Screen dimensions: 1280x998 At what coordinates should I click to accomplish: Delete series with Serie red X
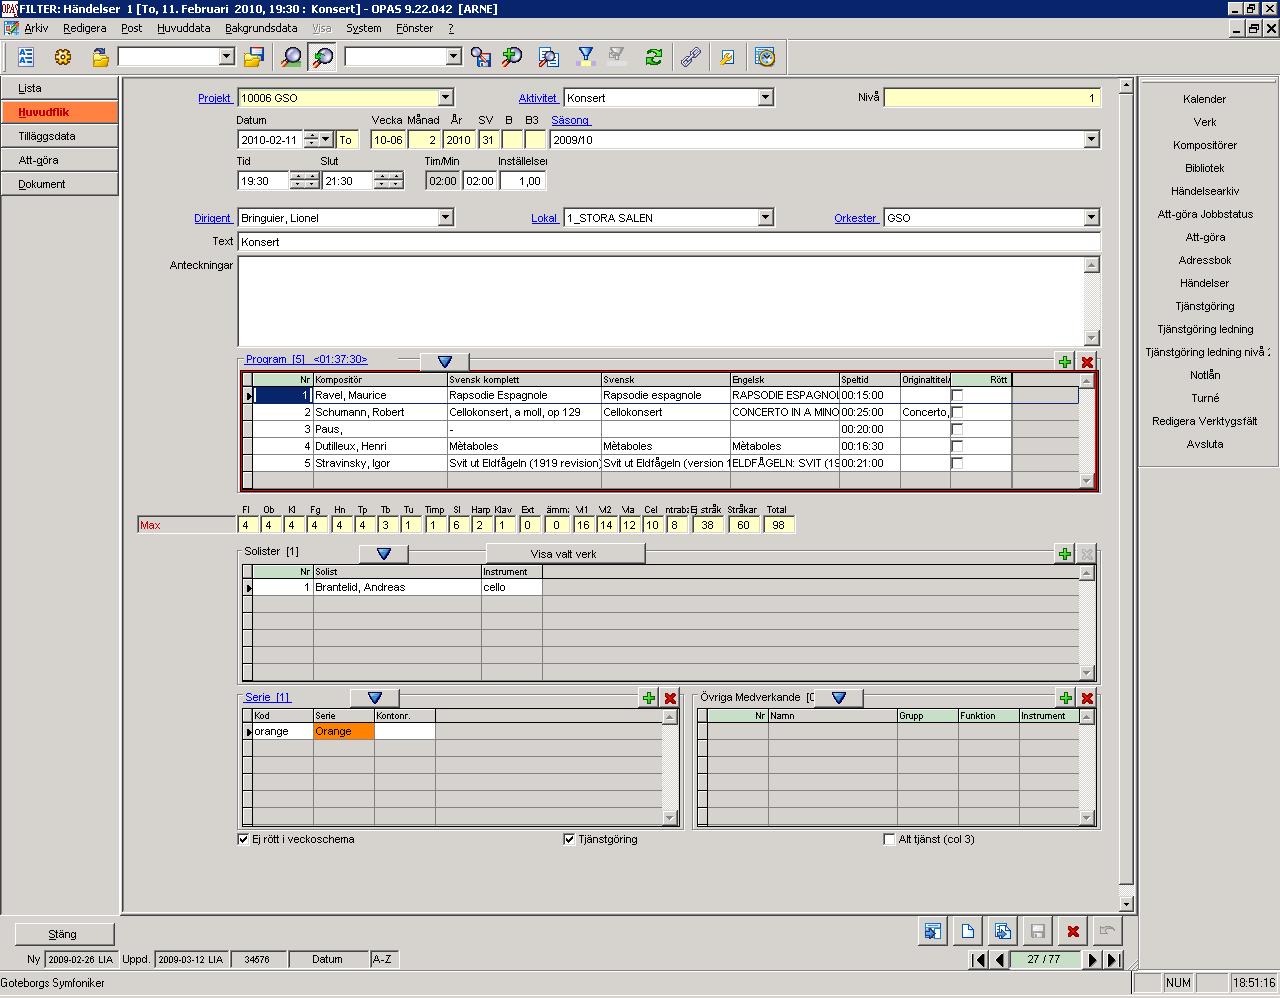pyautogui.click(x=670, y=698)
